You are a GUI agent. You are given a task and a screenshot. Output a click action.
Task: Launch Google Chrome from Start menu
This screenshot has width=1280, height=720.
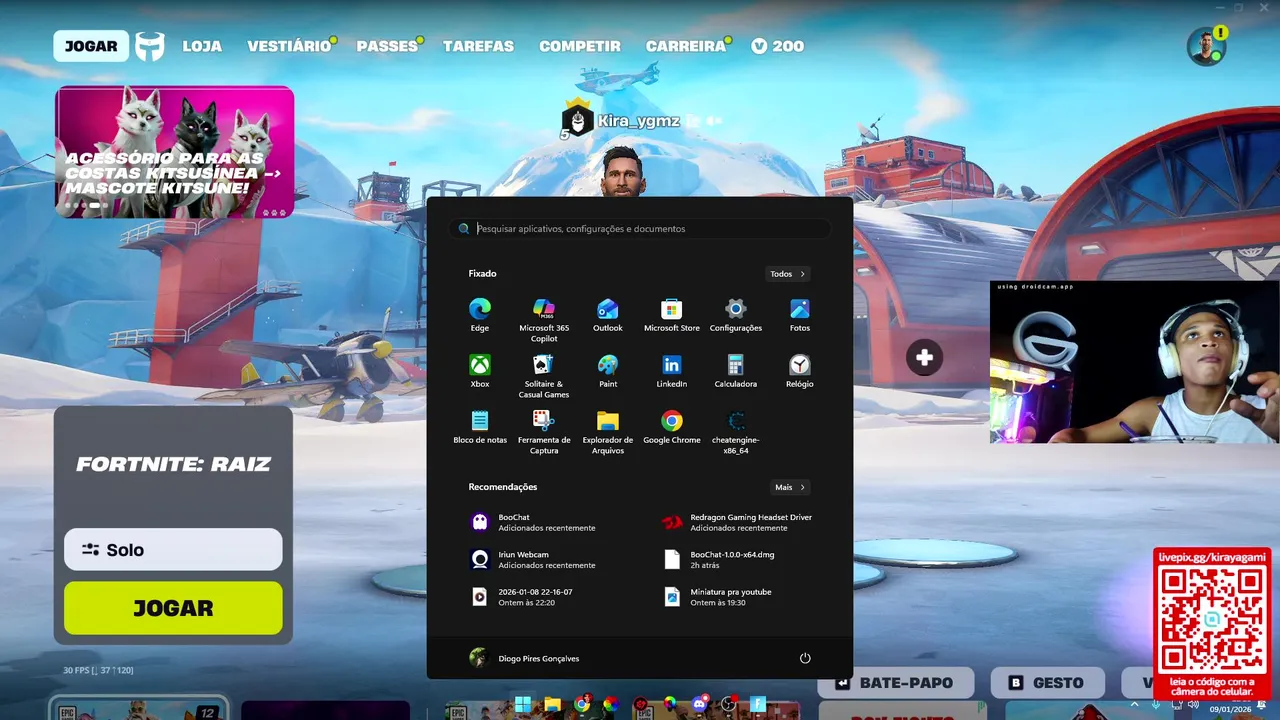(x=672, y=426)
